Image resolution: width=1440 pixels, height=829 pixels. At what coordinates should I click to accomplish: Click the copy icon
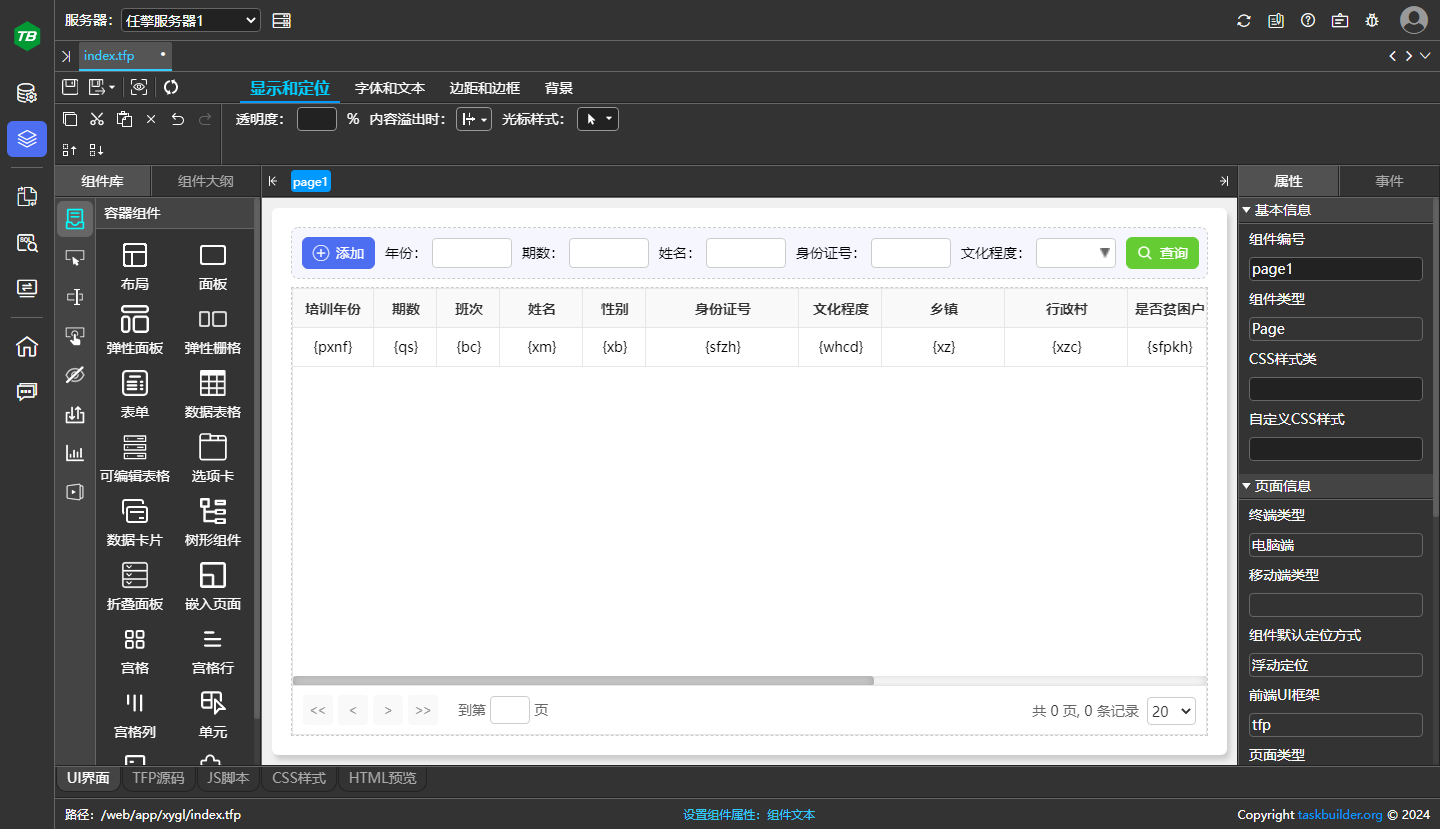tap(70, 119)
